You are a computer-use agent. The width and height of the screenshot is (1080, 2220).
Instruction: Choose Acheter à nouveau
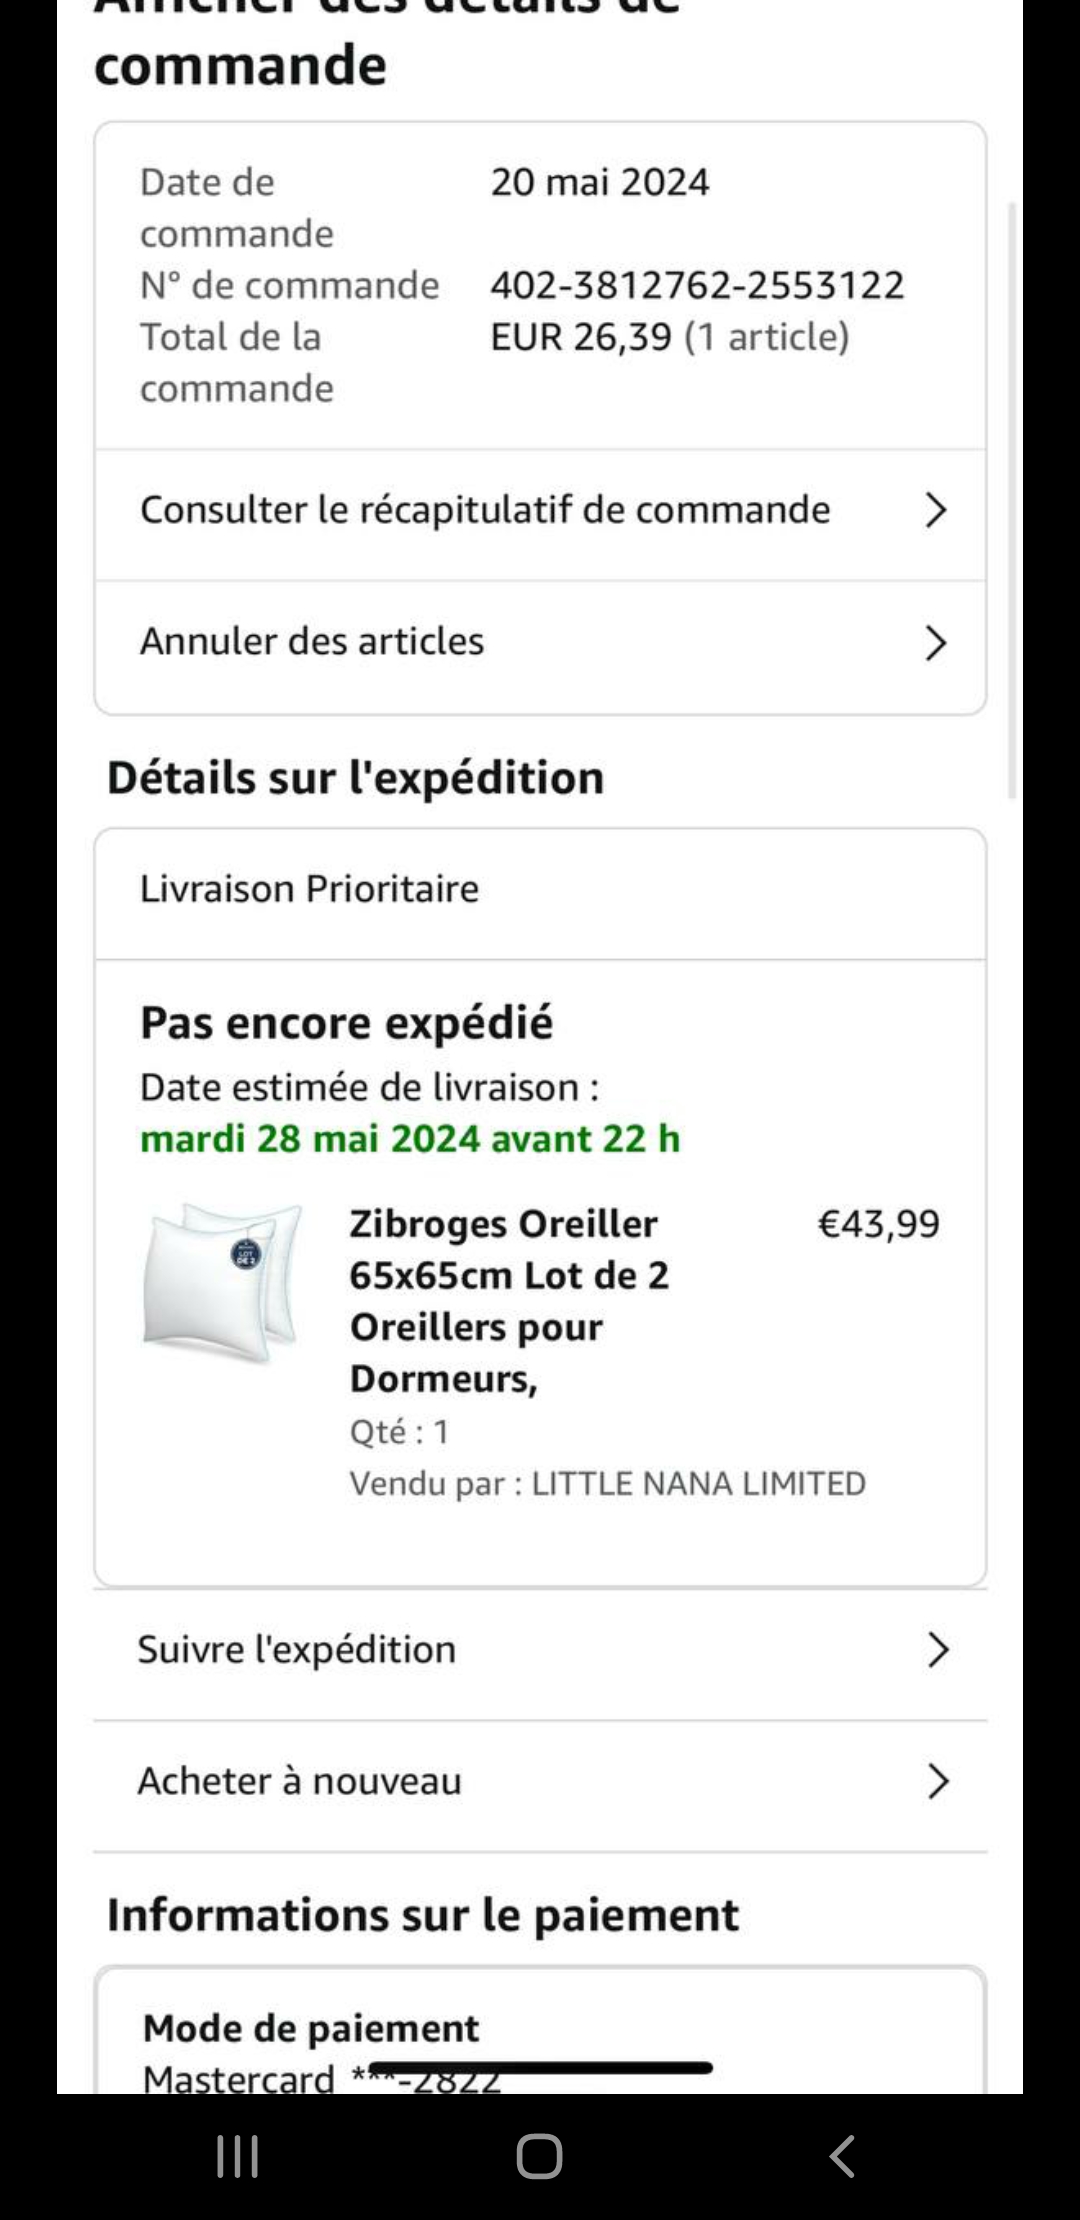click(300, 1782)
